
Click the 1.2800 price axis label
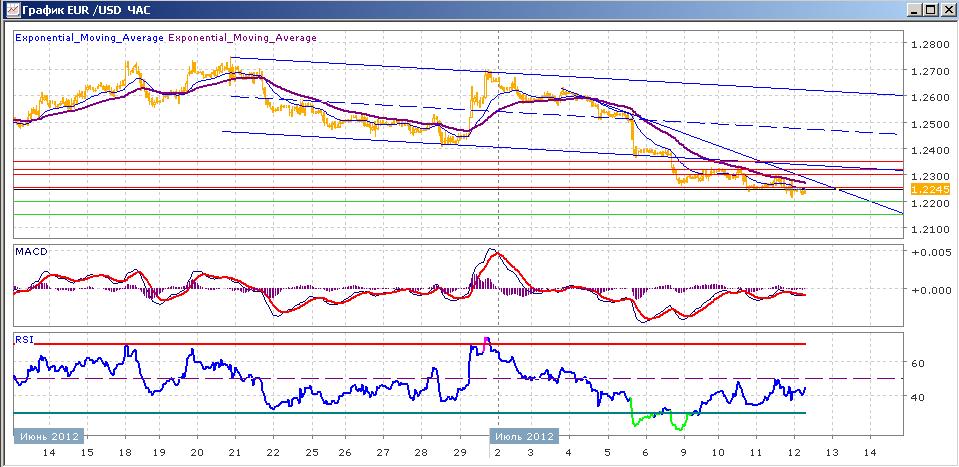tap(930, 45)
